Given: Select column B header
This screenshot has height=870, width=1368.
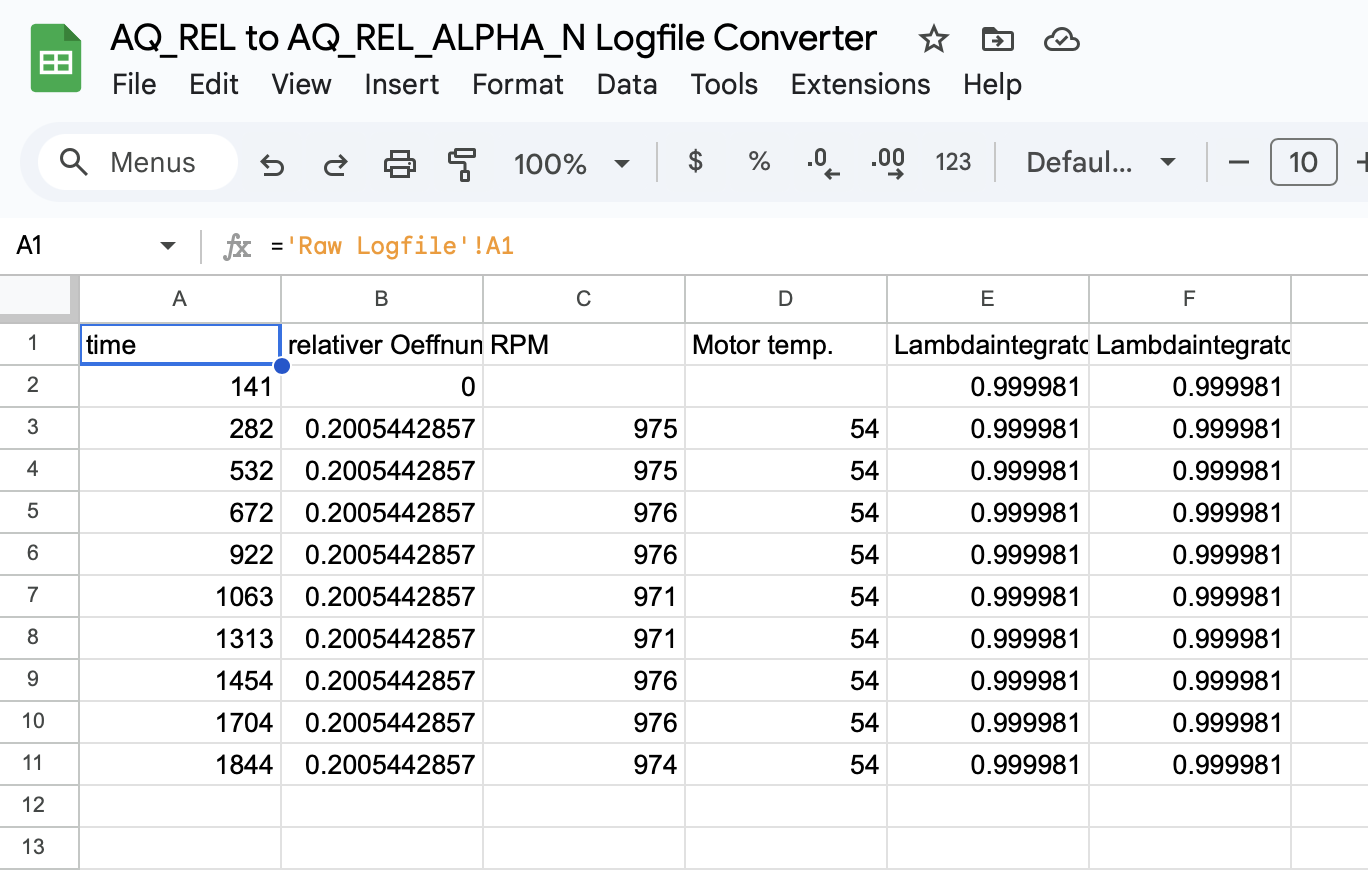Looking at the screenshot, I should tap(382, 299).
